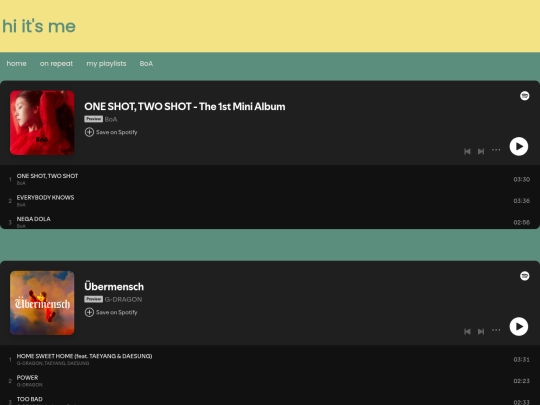
Task: Click the 02:56 track duration
Action: 521,222
